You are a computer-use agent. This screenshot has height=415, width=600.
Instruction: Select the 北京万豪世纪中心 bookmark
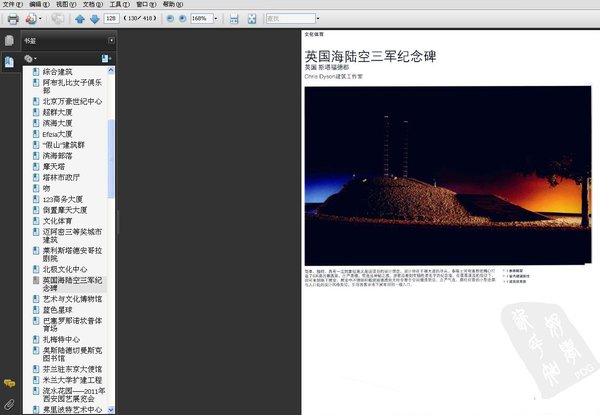point(72,101)
